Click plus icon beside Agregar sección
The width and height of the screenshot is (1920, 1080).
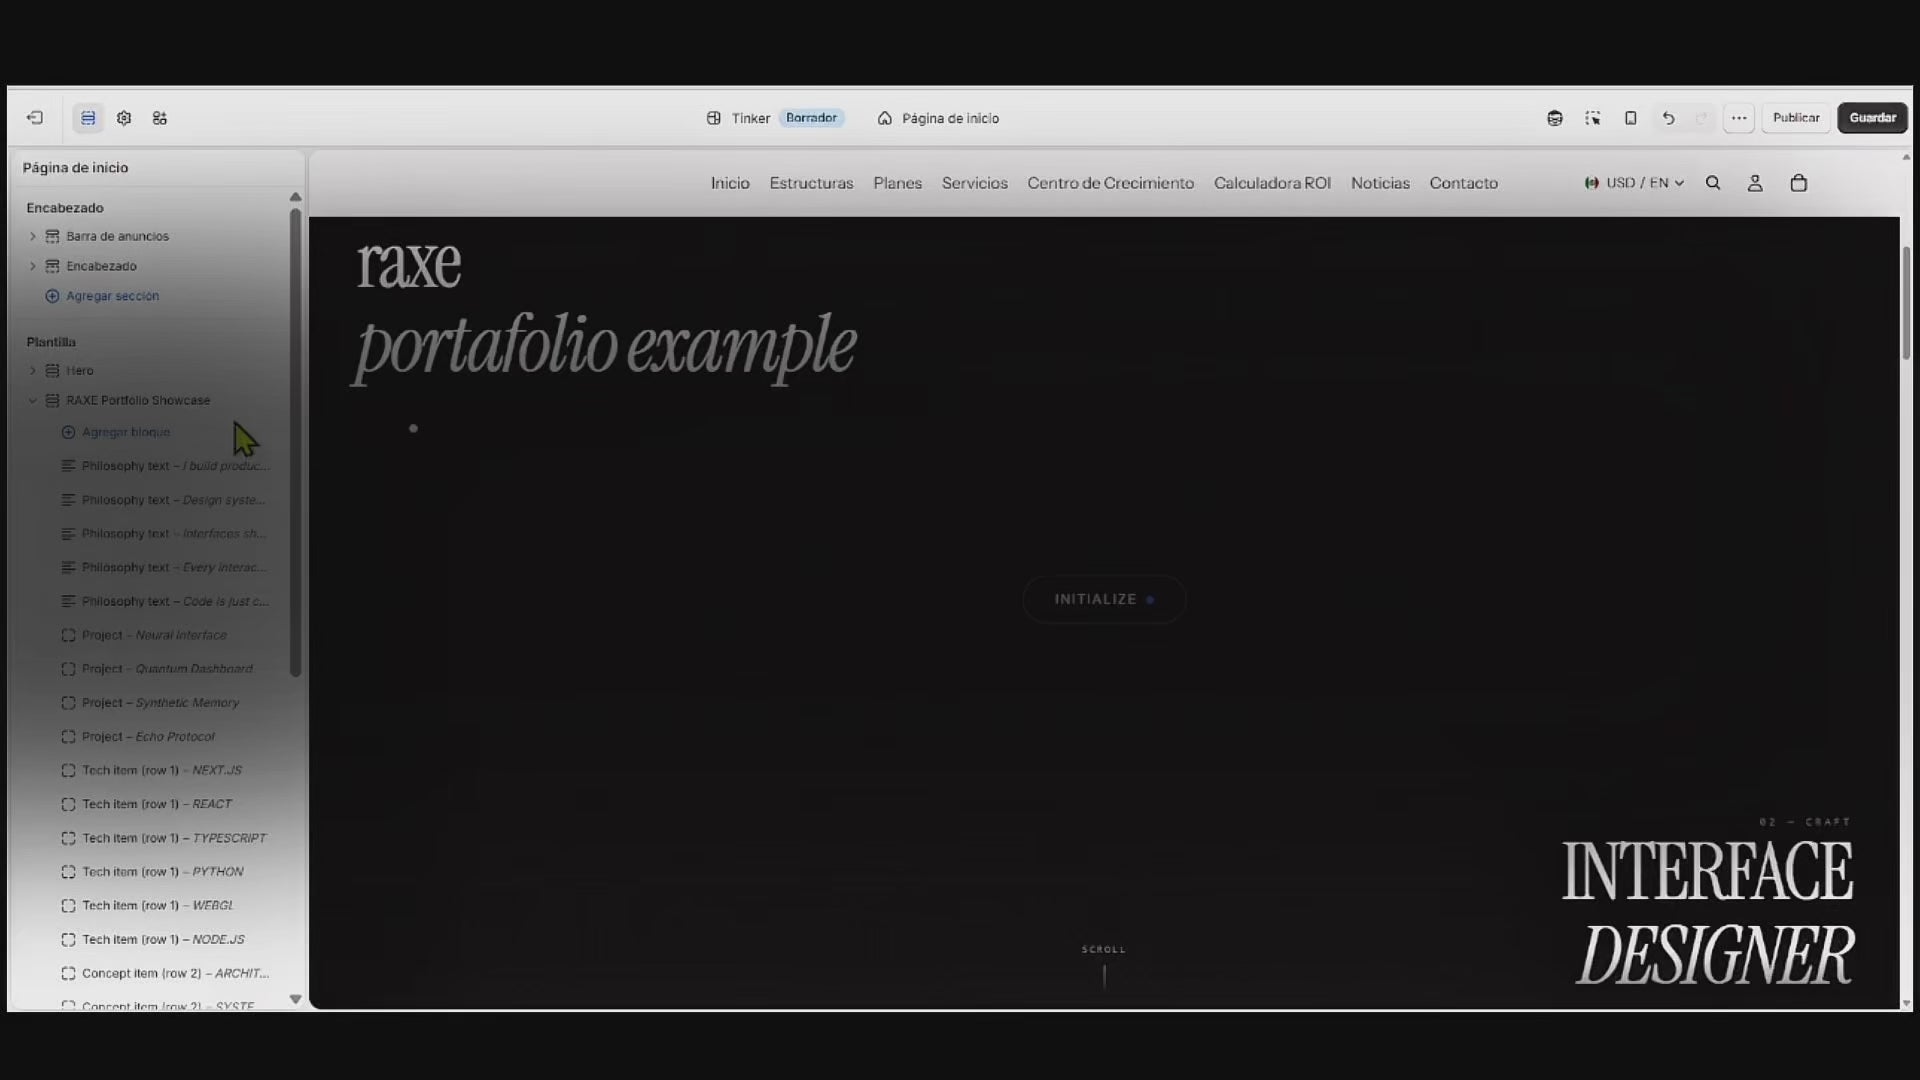53,296
